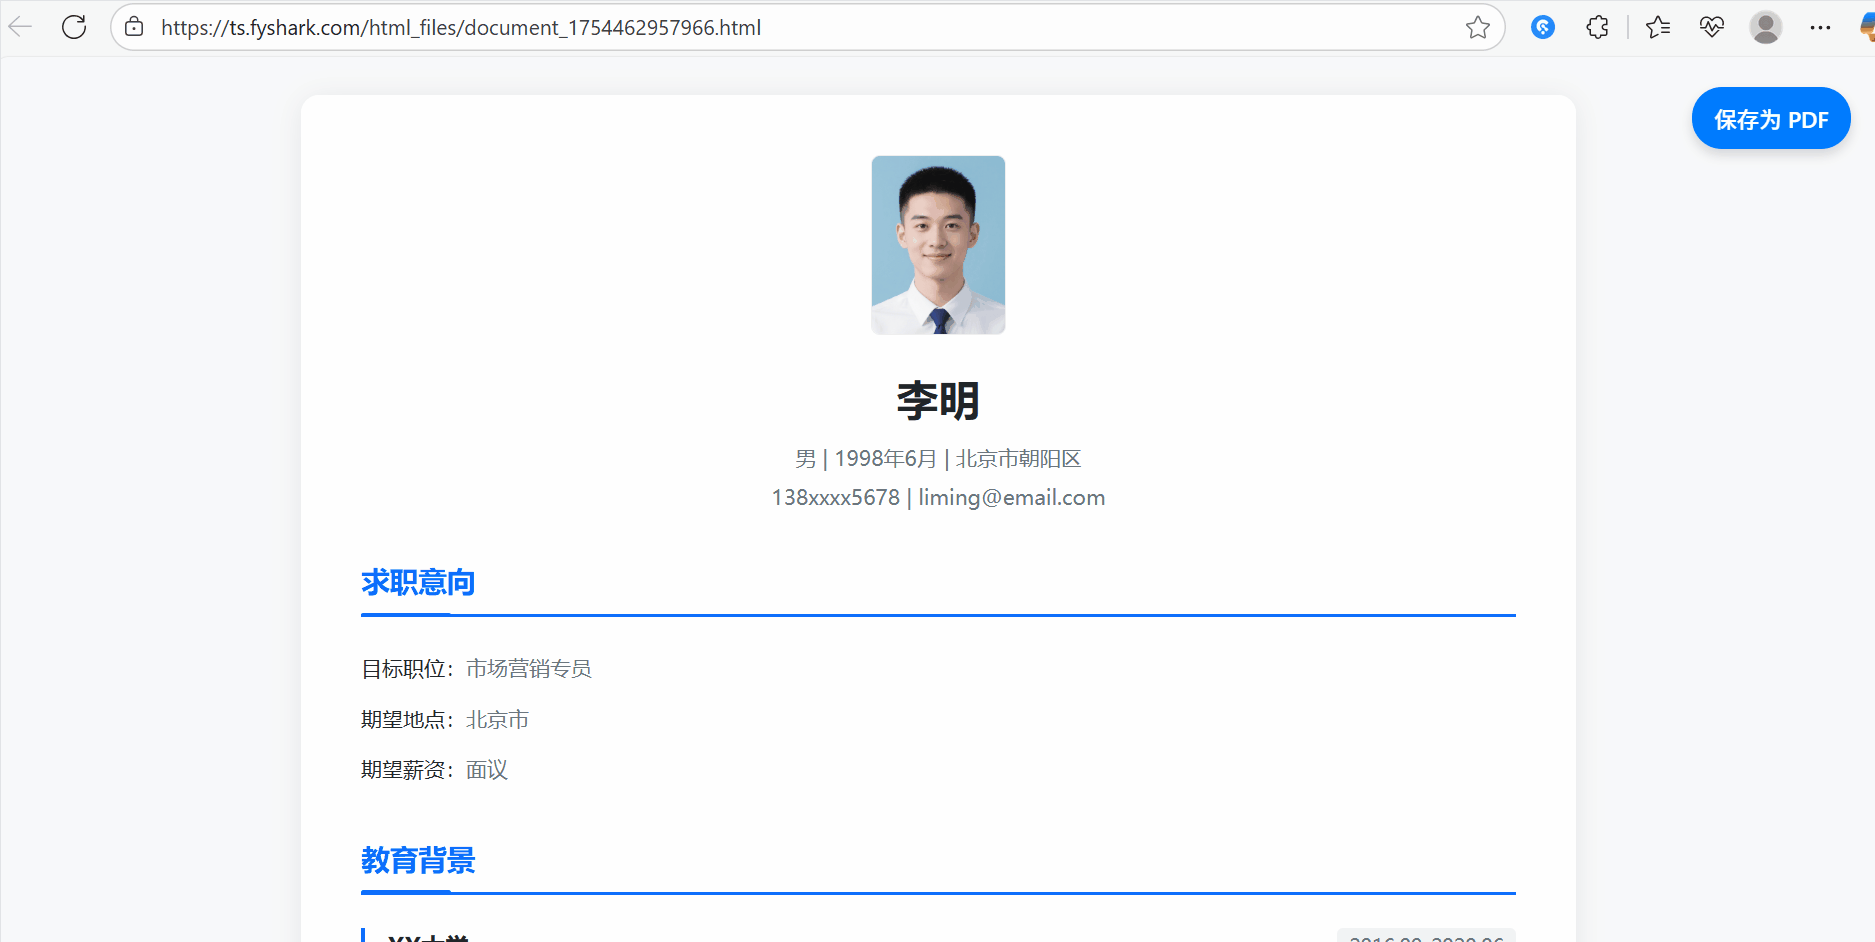Open the Extensions puzzle icon
The height and width of the screenshot is (942, 1875).
pyautogui.click(x=1597, y=27)
